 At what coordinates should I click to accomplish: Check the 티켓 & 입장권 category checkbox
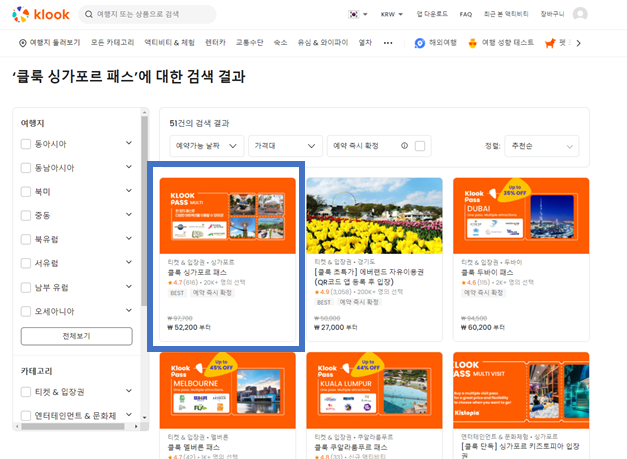point(26,392)
